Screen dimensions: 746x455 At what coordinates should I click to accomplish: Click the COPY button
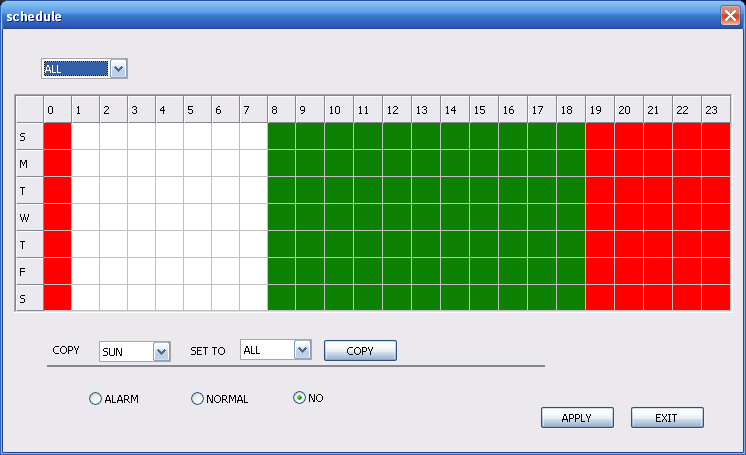tap(360, 351)
